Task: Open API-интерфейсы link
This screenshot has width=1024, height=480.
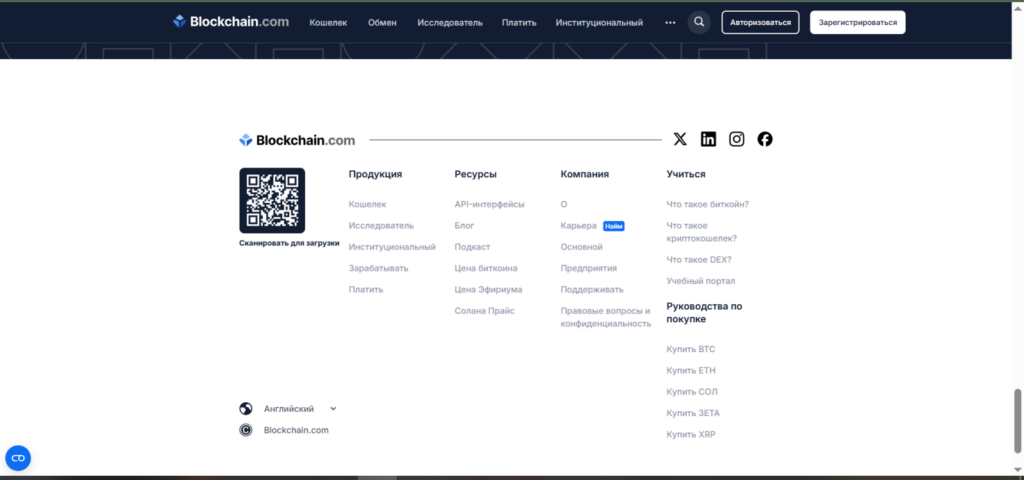Action: [x=489, y=204]
